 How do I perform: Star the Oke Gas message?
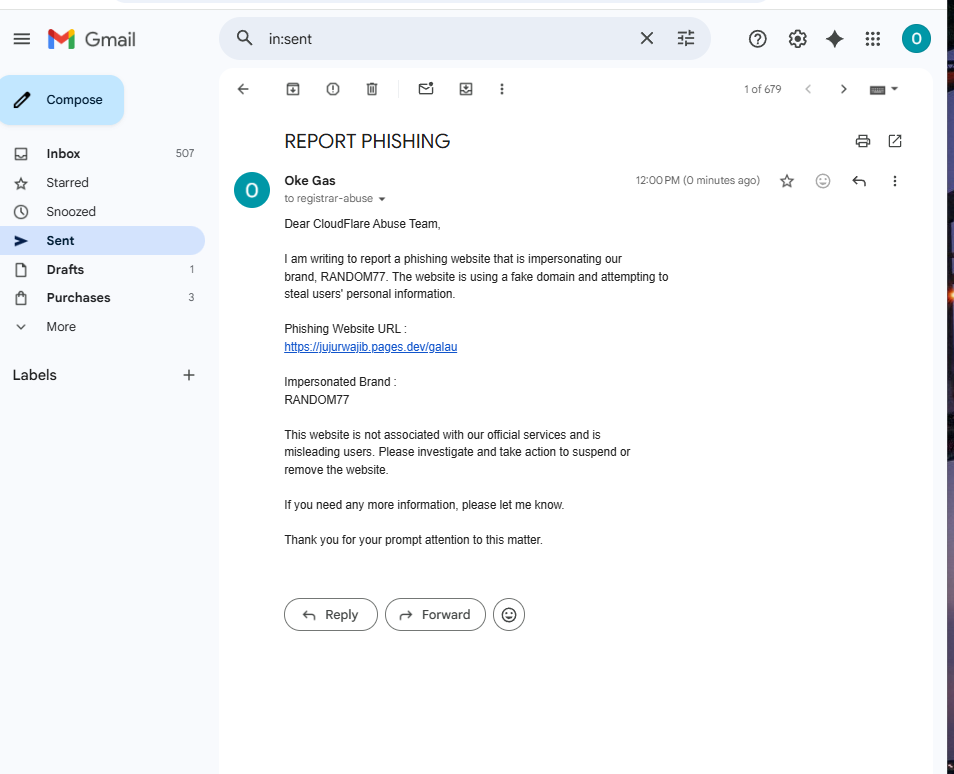[x=787, y=181]
